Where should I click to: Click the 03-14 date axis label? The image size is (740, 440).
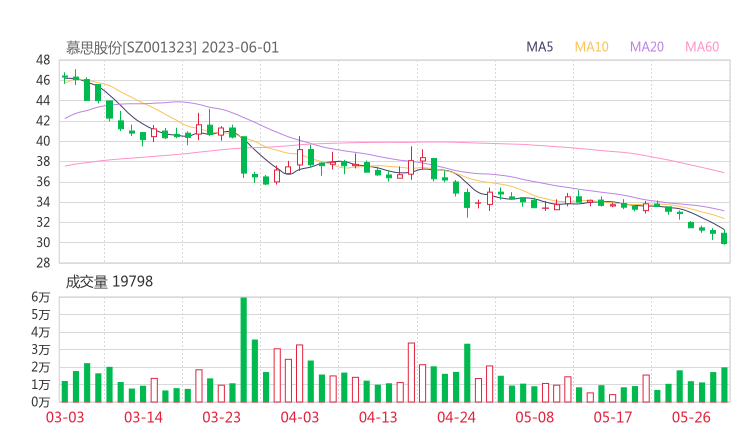tap(143, 417)
